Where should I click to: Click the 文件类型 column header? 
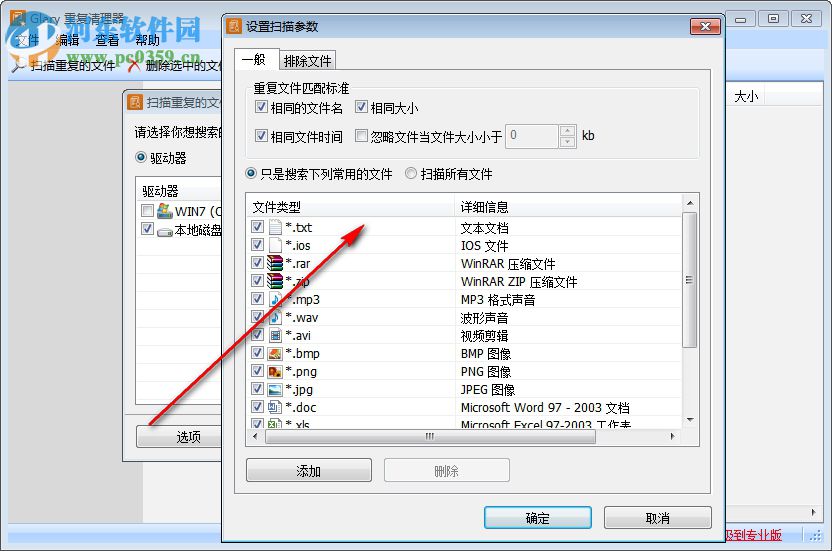pos(350,206)
